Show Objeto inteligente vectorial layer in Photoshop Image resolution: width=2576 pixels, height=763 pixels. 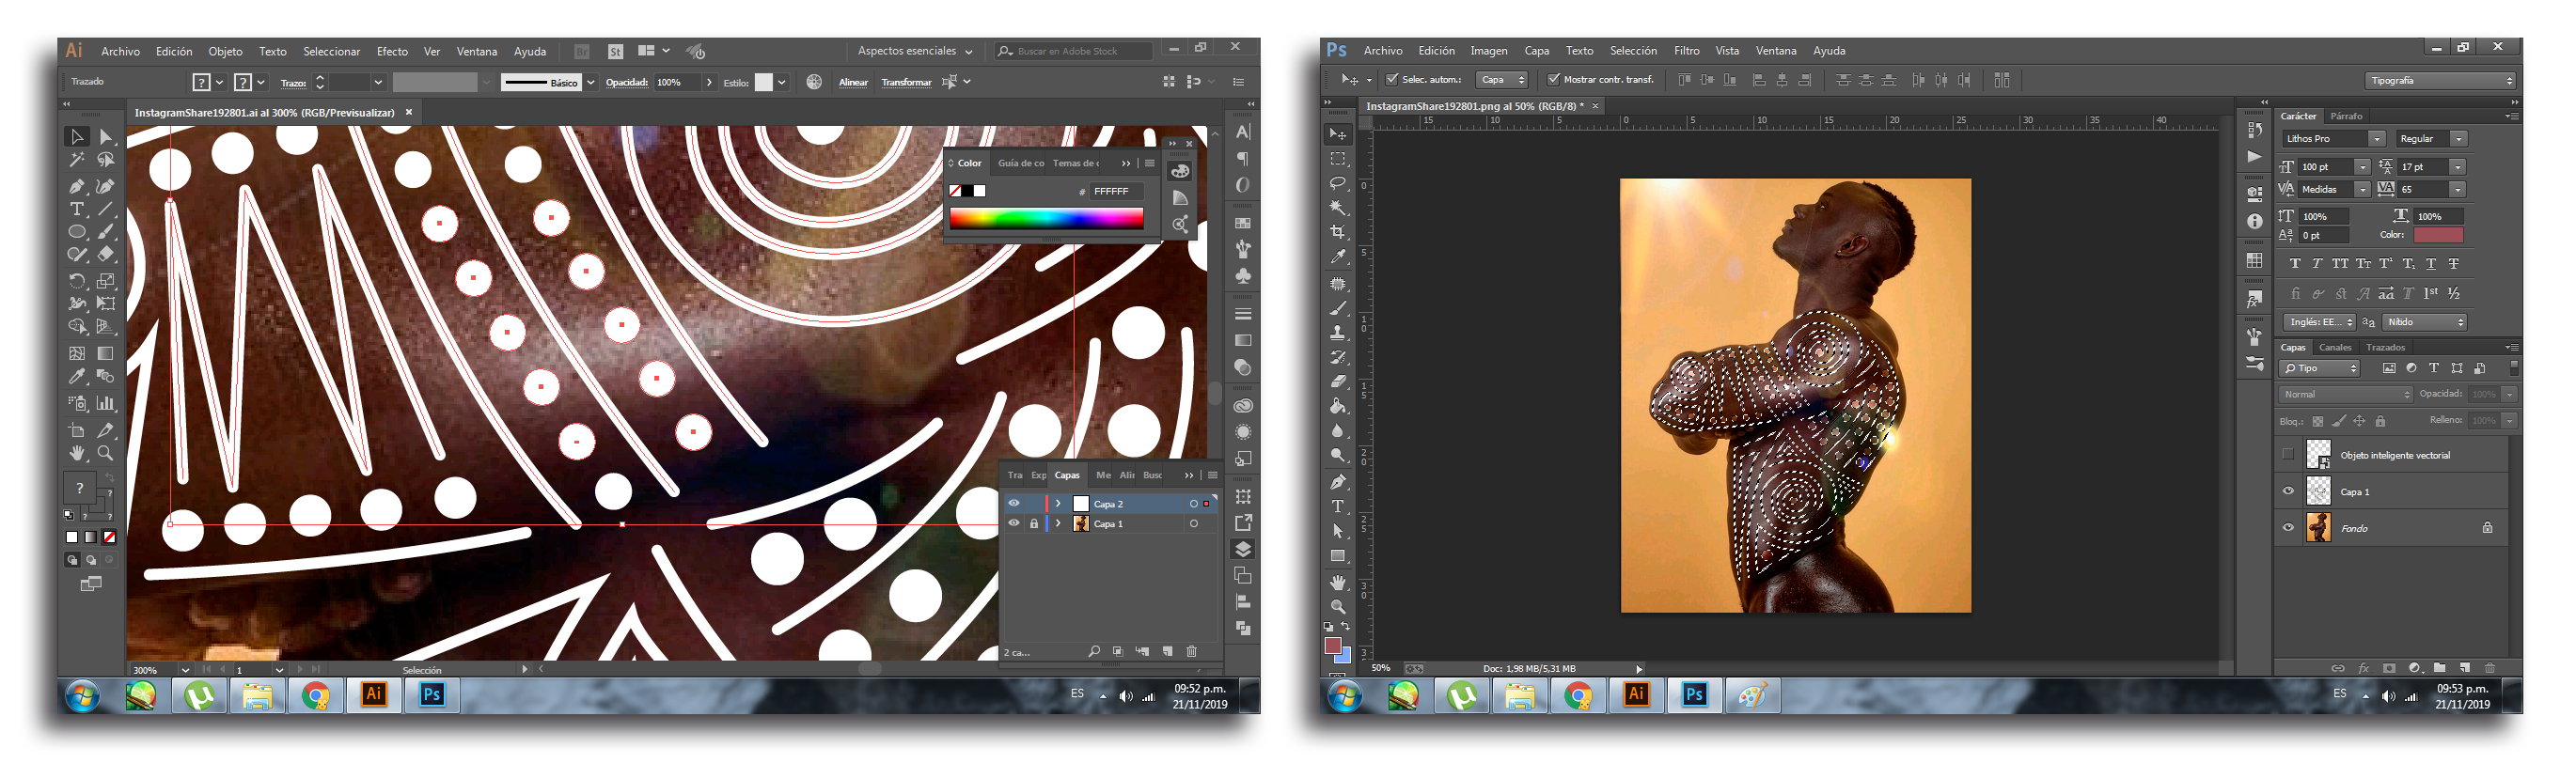pyautogui.click(x=2288, y=455)
